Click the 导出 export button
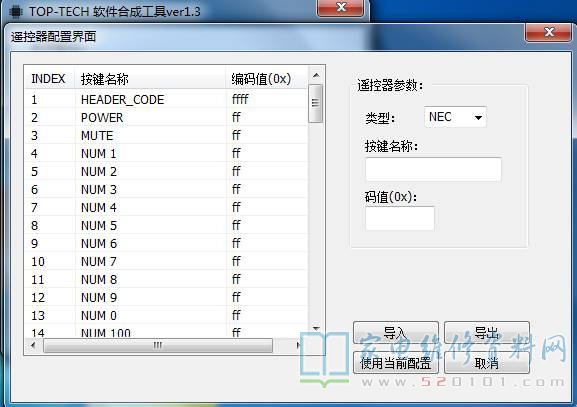The height and width of the screenshot is (407, 577). pos(486,332)
